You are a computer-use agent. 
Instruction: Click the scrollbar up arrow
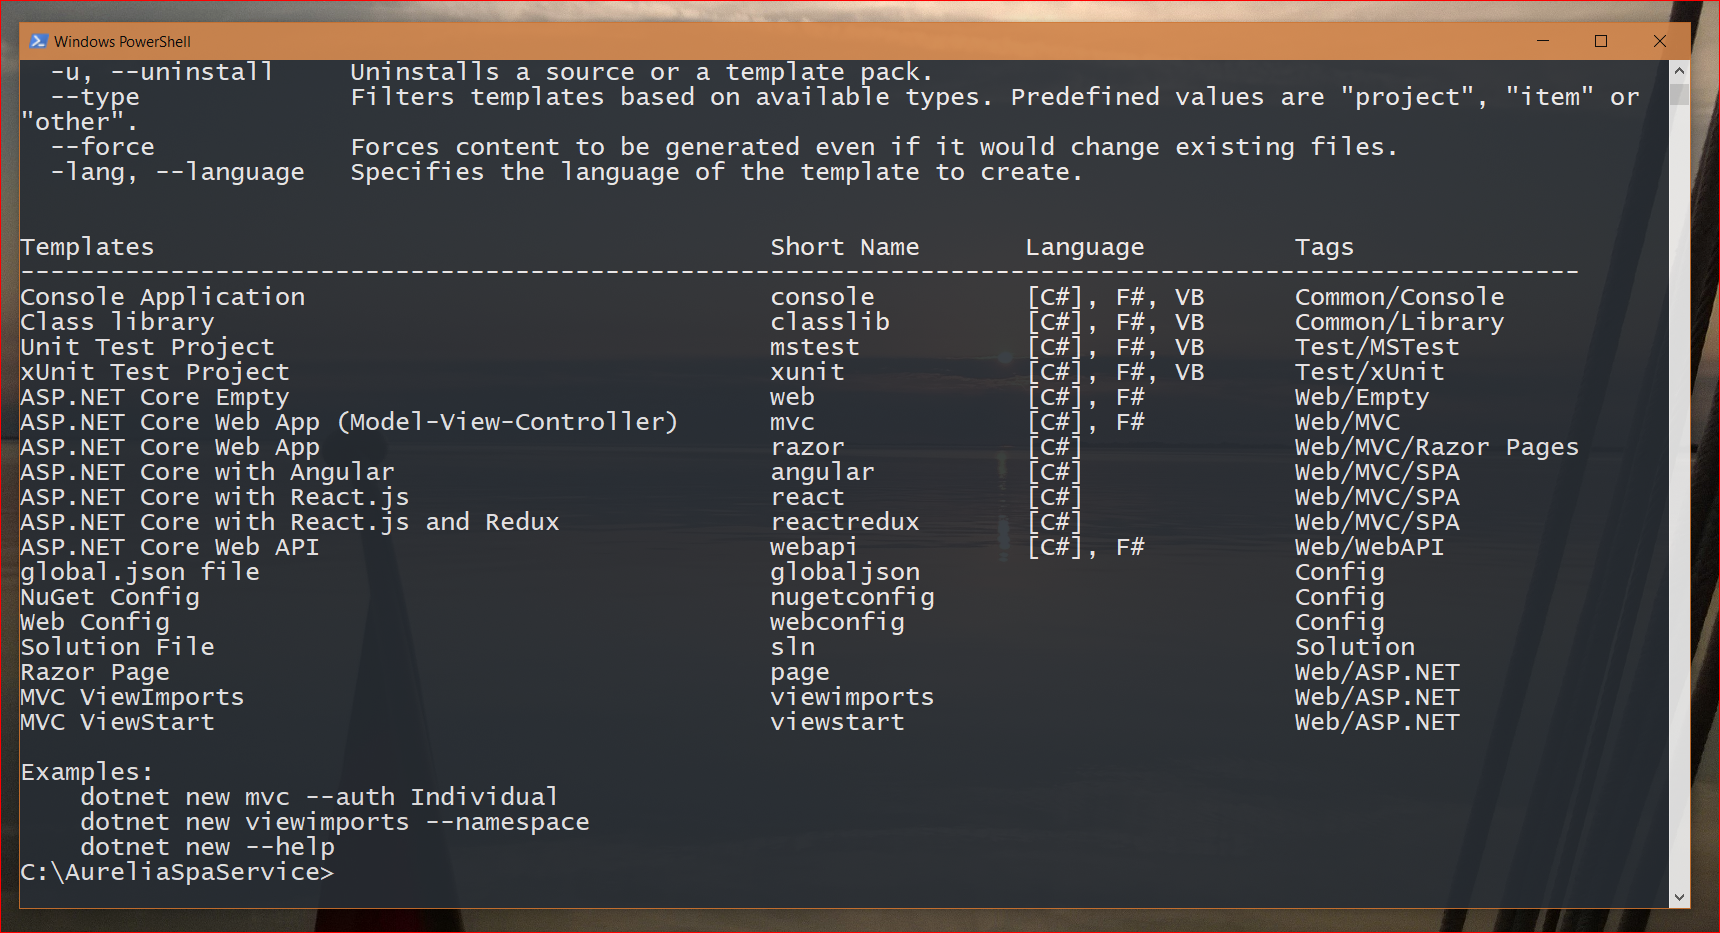tap(1679, 71)
